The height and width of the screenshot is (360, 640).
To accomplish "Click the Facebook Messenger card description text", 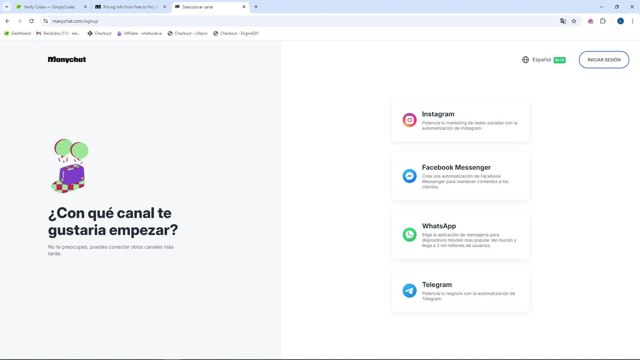I will pos(465,182).
